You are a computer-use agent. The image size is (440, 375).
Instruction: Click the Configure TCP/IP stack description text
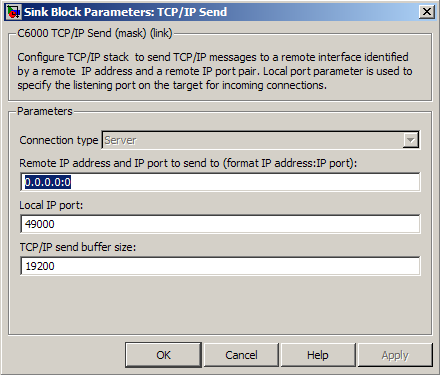tap(215, 71)
